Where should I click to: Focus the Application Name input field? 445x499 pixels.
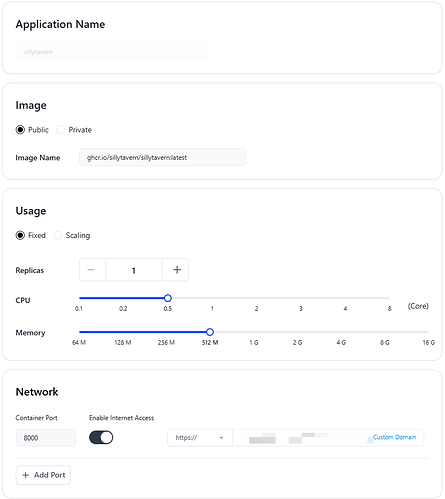(x=111, y=52)
